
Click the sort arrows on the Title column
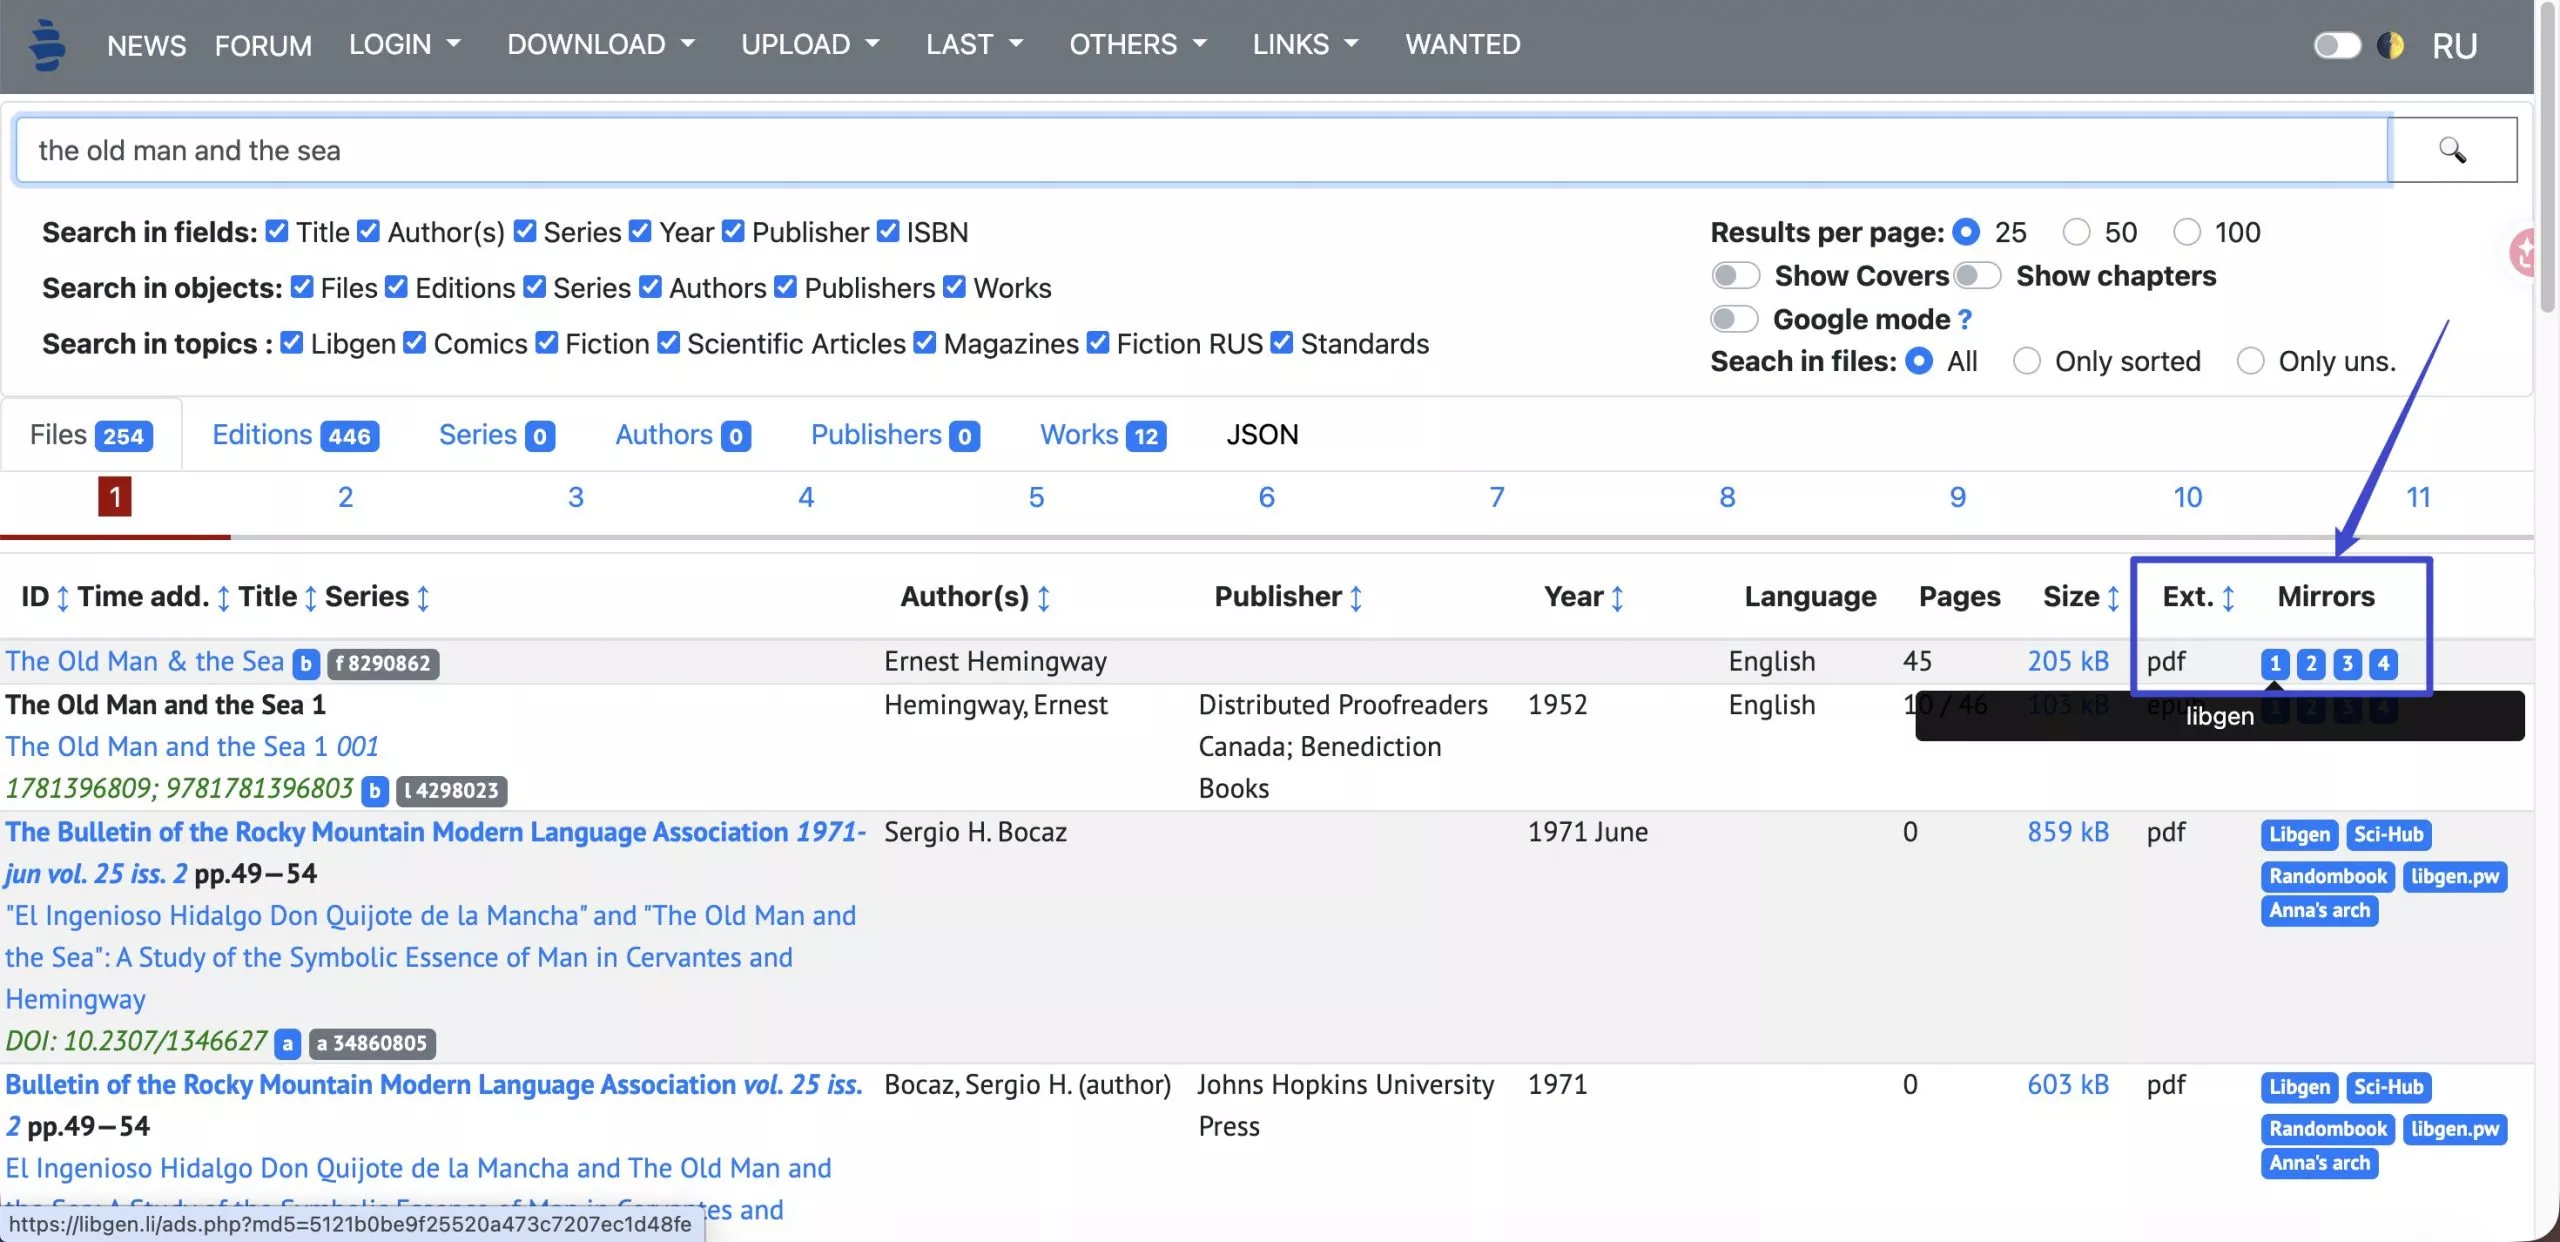point(311,598)
